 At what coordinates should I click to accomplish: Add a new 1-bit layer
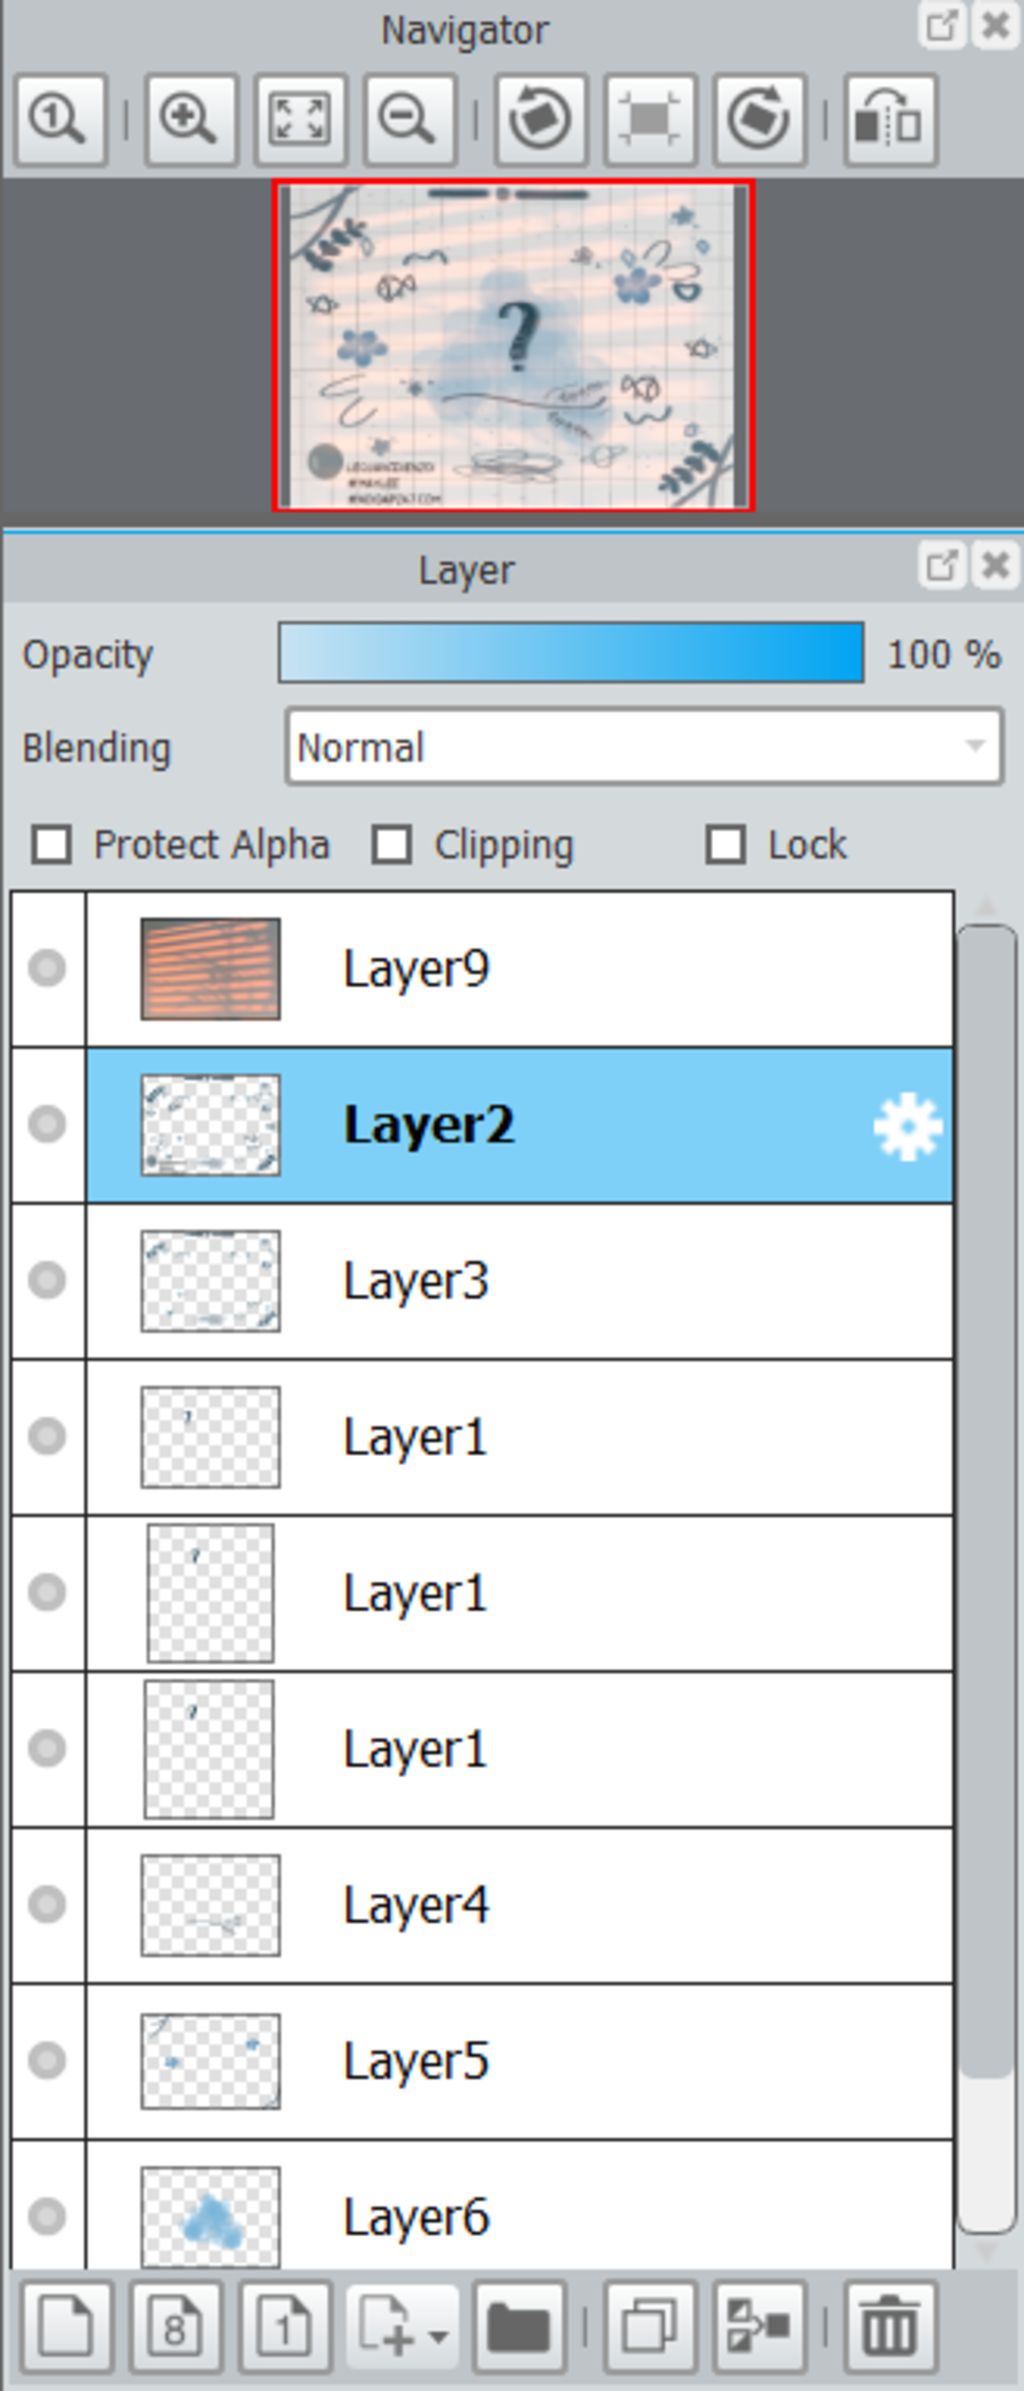285,2327
